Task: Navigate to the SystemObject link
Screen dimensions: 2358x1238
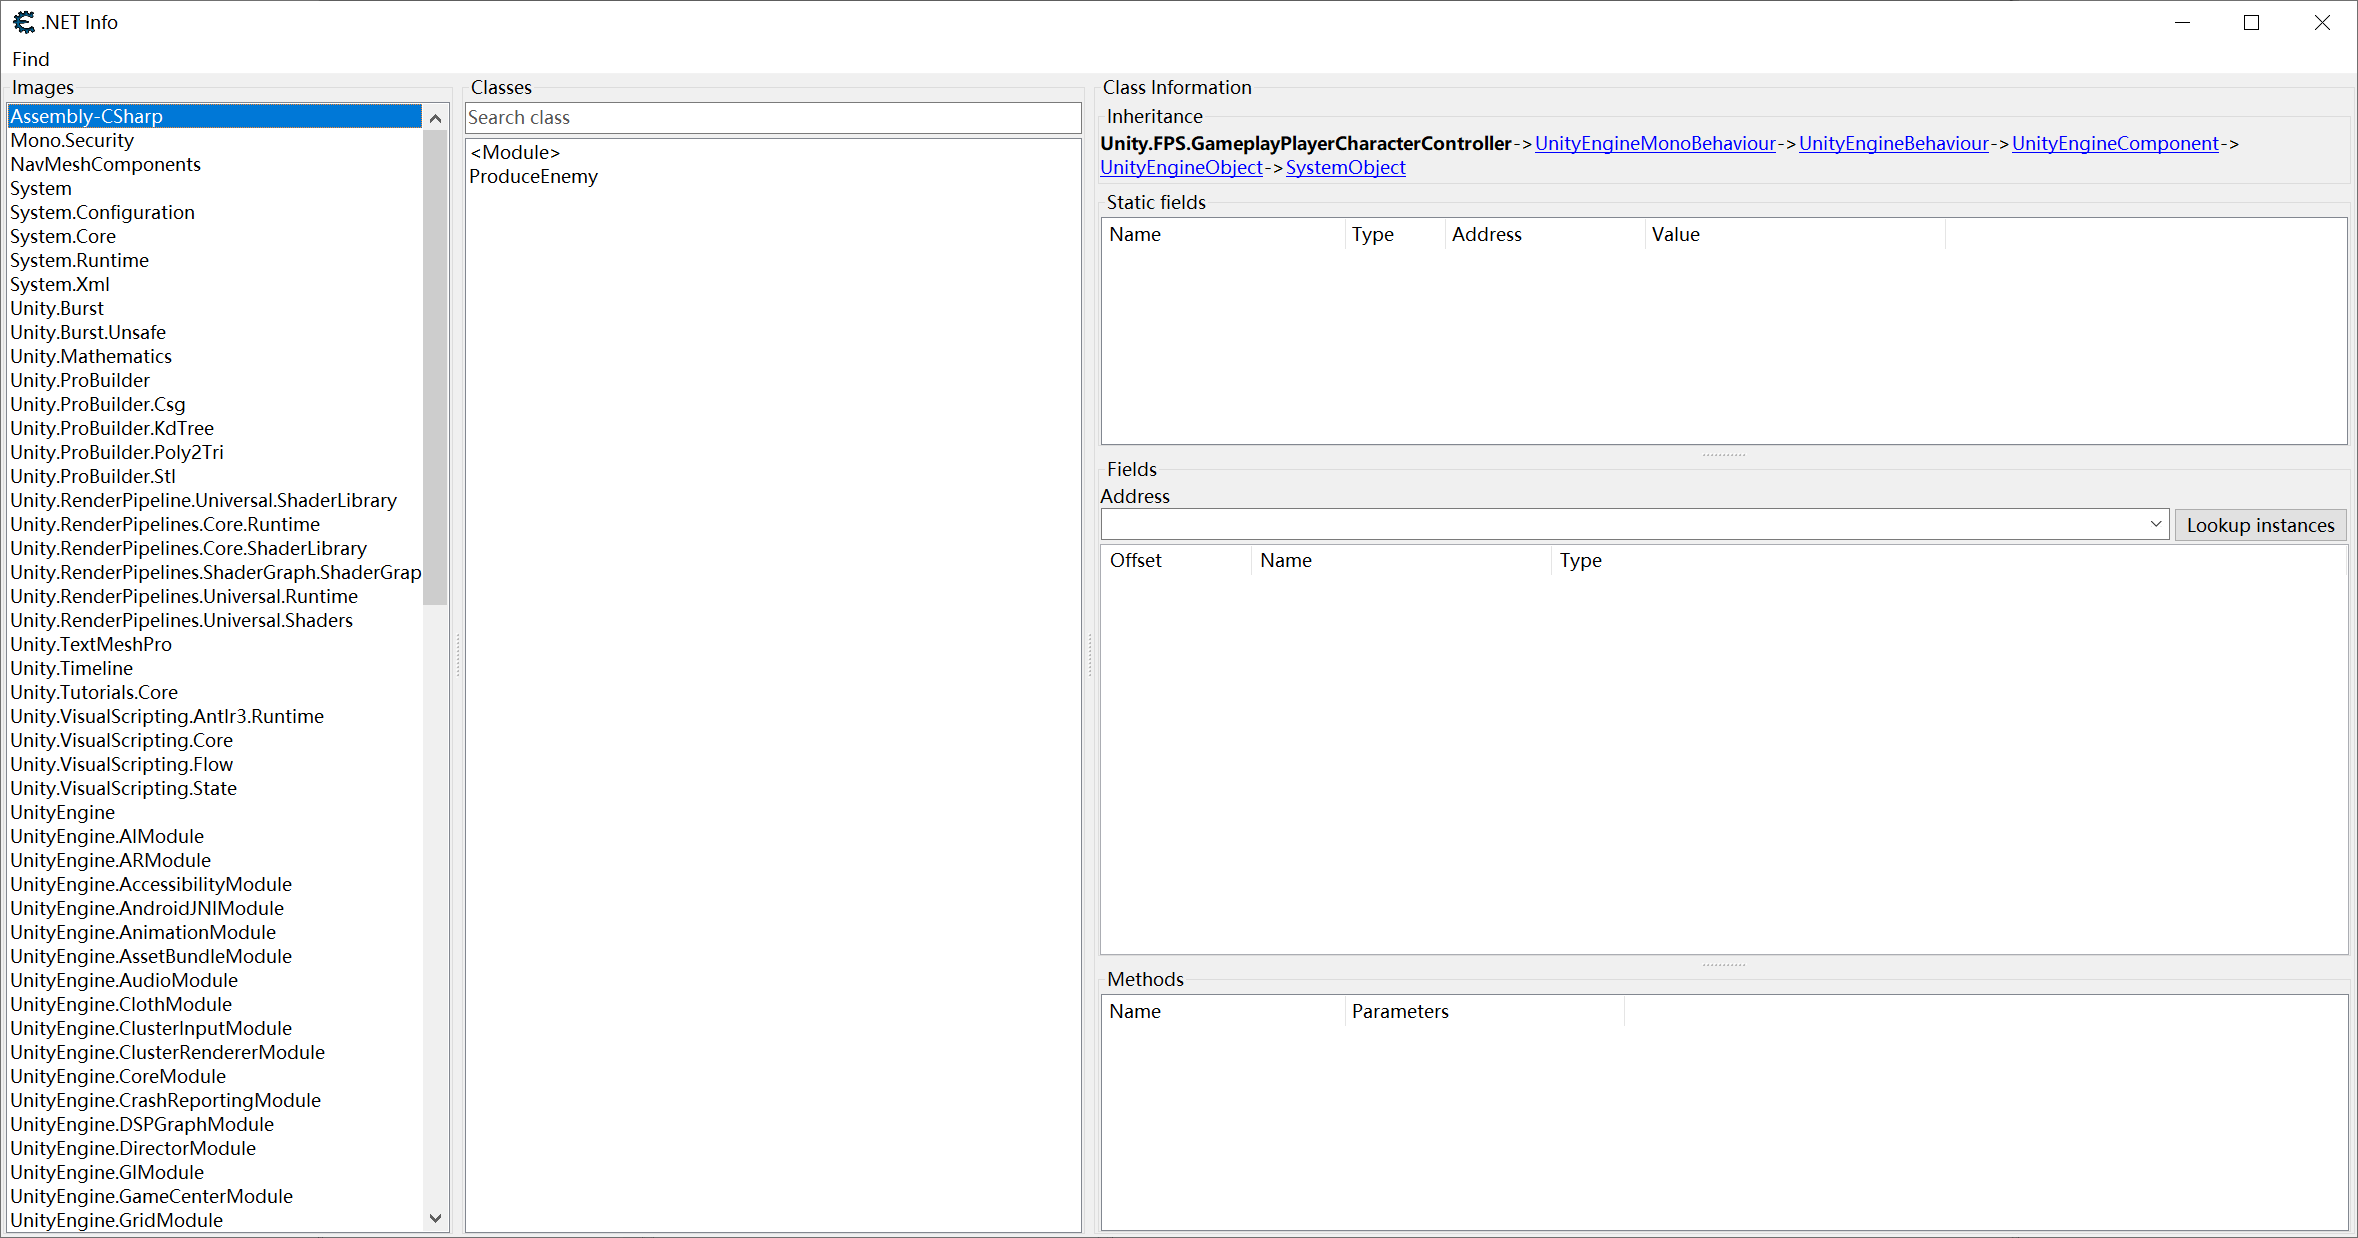Action: coord(1345,168)
